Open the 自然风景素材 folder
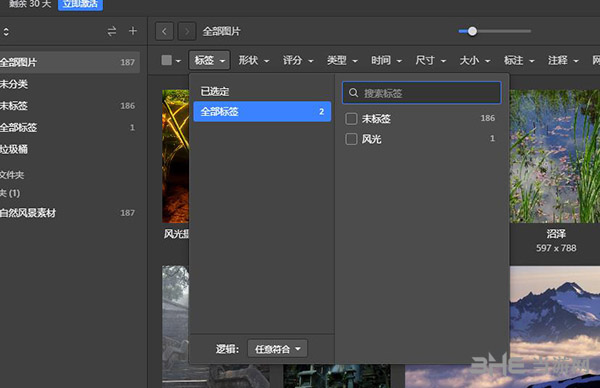 coord(69,213)
